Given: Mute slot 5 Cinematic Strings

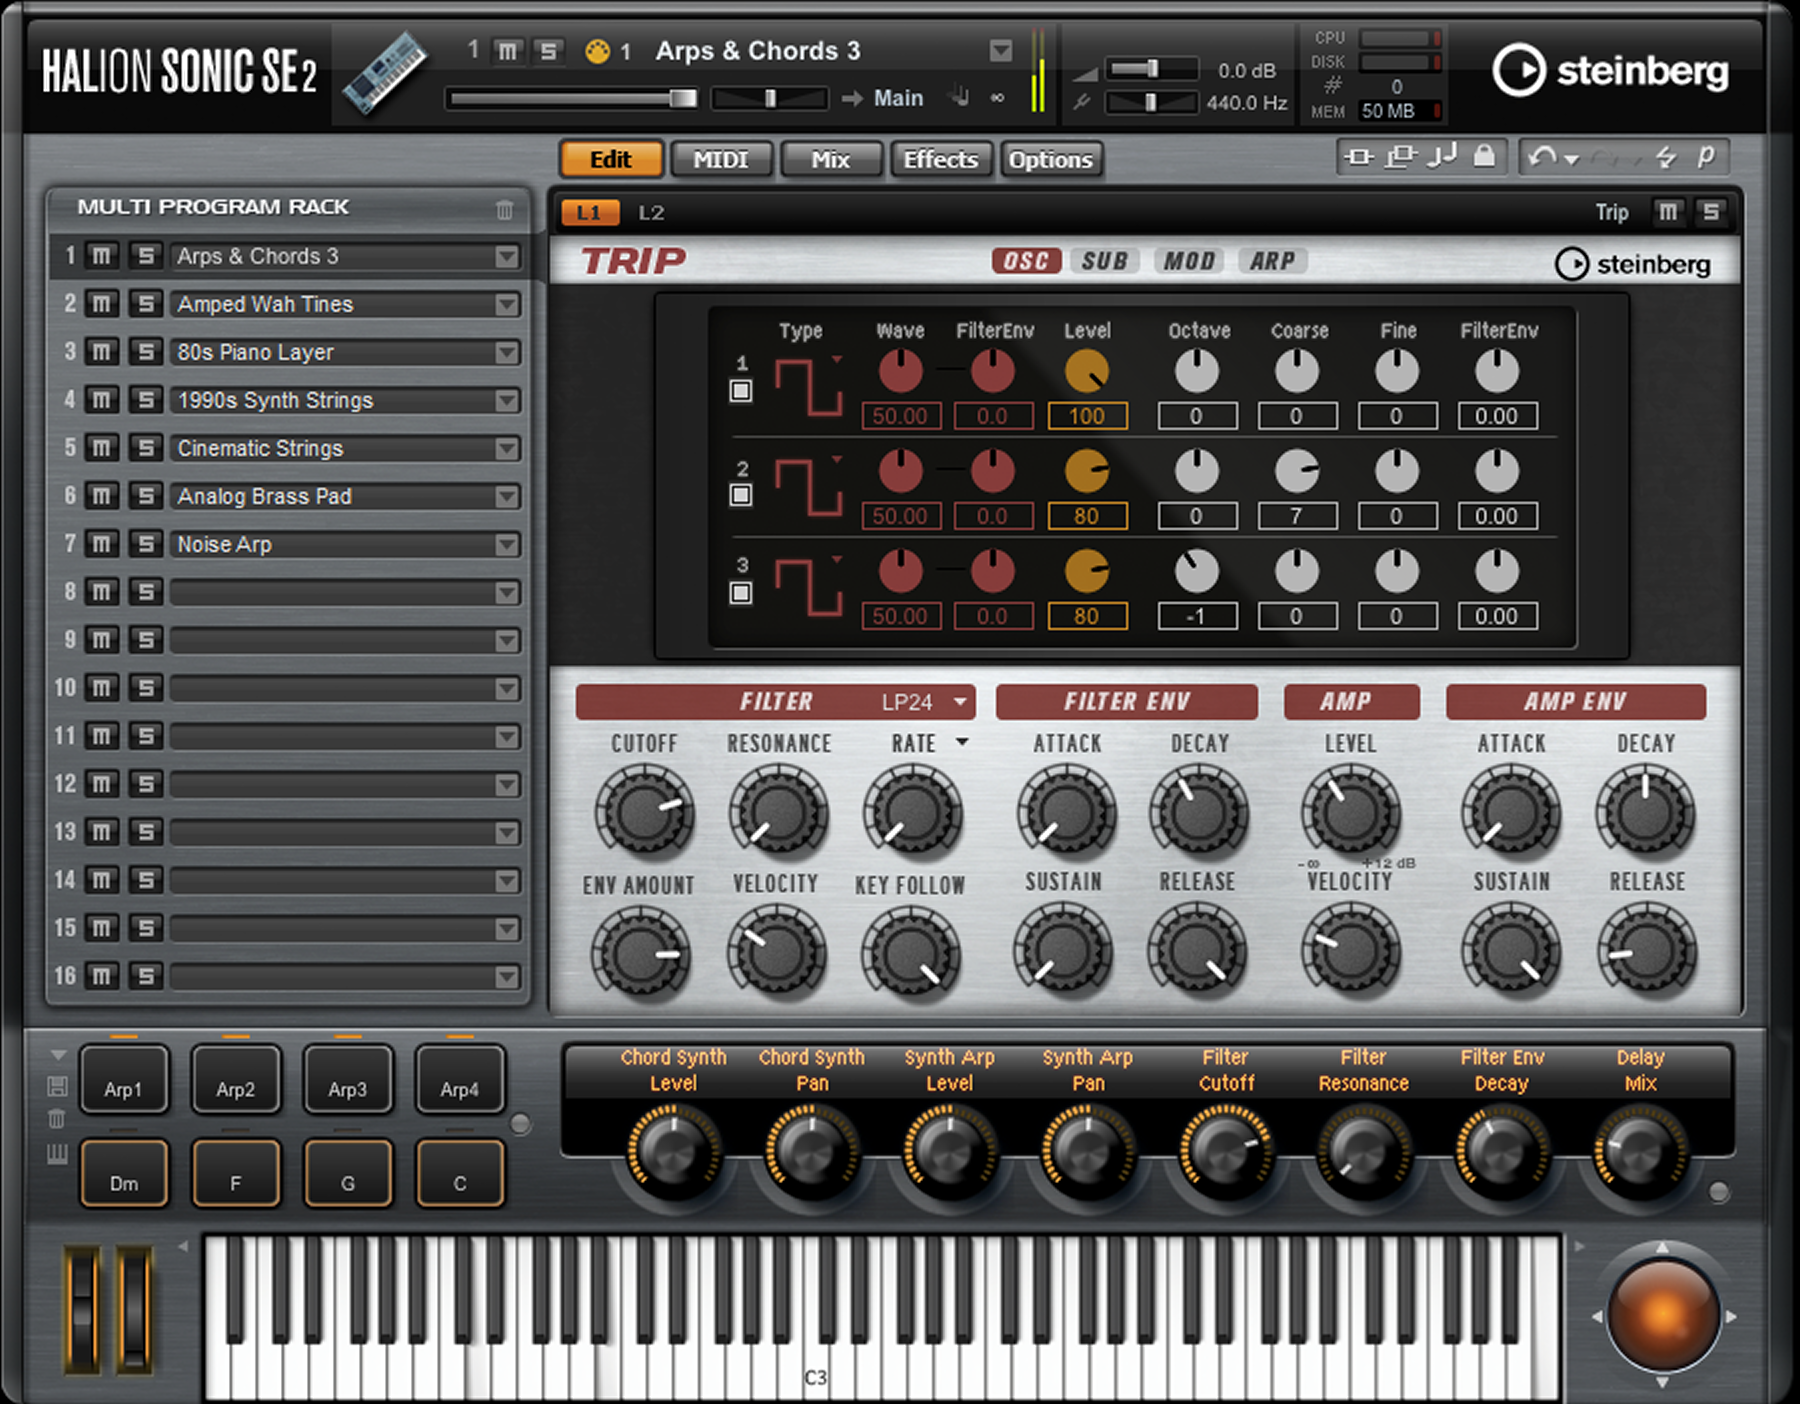Looking at the screenshot, I should 102,448.
